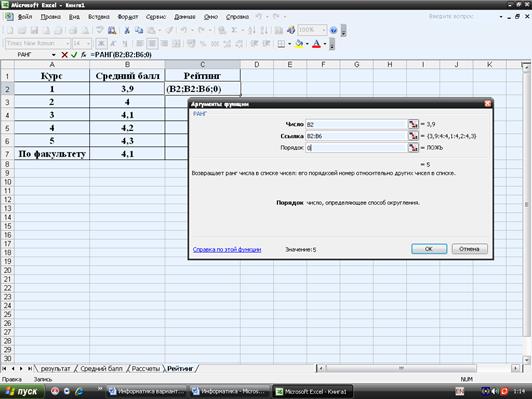Screen dimensions: 532x399
Task: Expand the zoom percentage dropdown
Action: [x=323, y=30]
